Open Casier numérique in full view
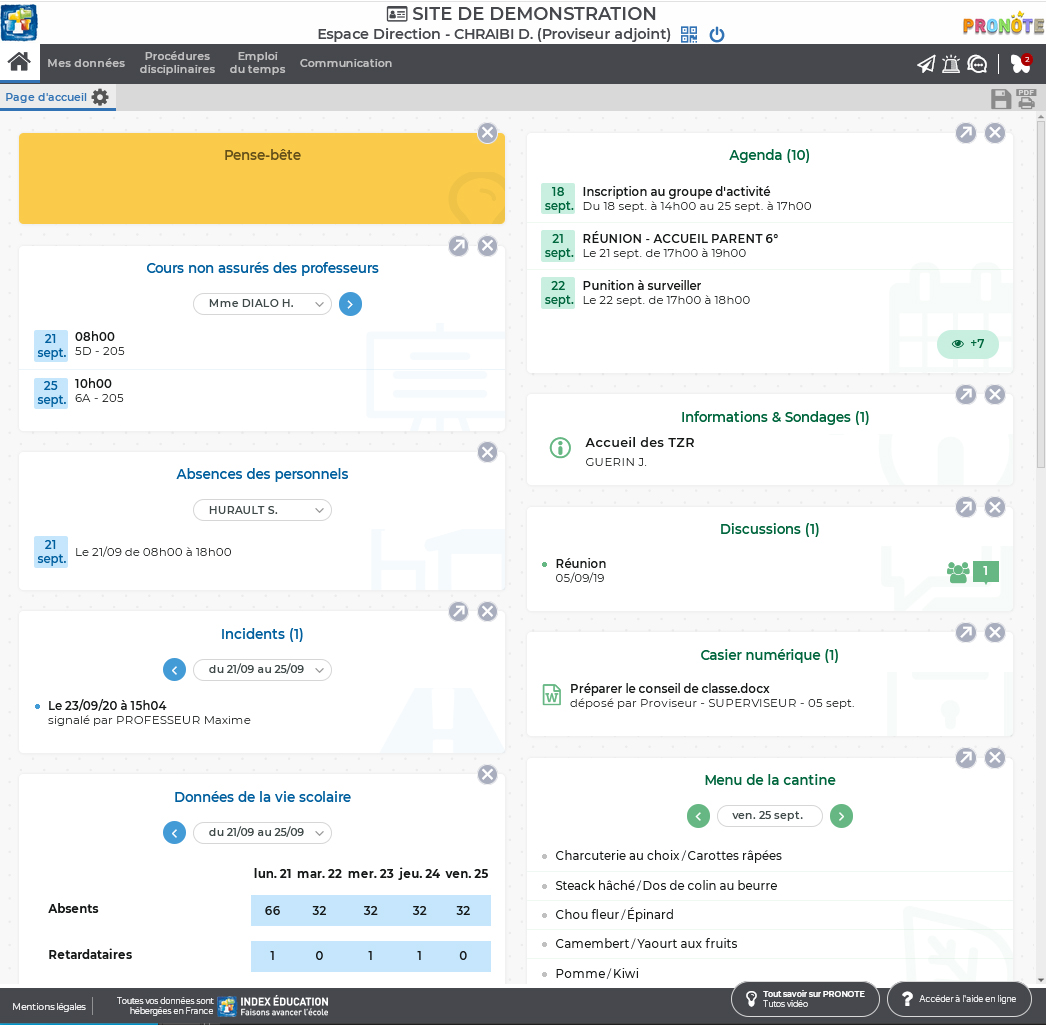The image size is (1047, 1026). pos(966,632)
